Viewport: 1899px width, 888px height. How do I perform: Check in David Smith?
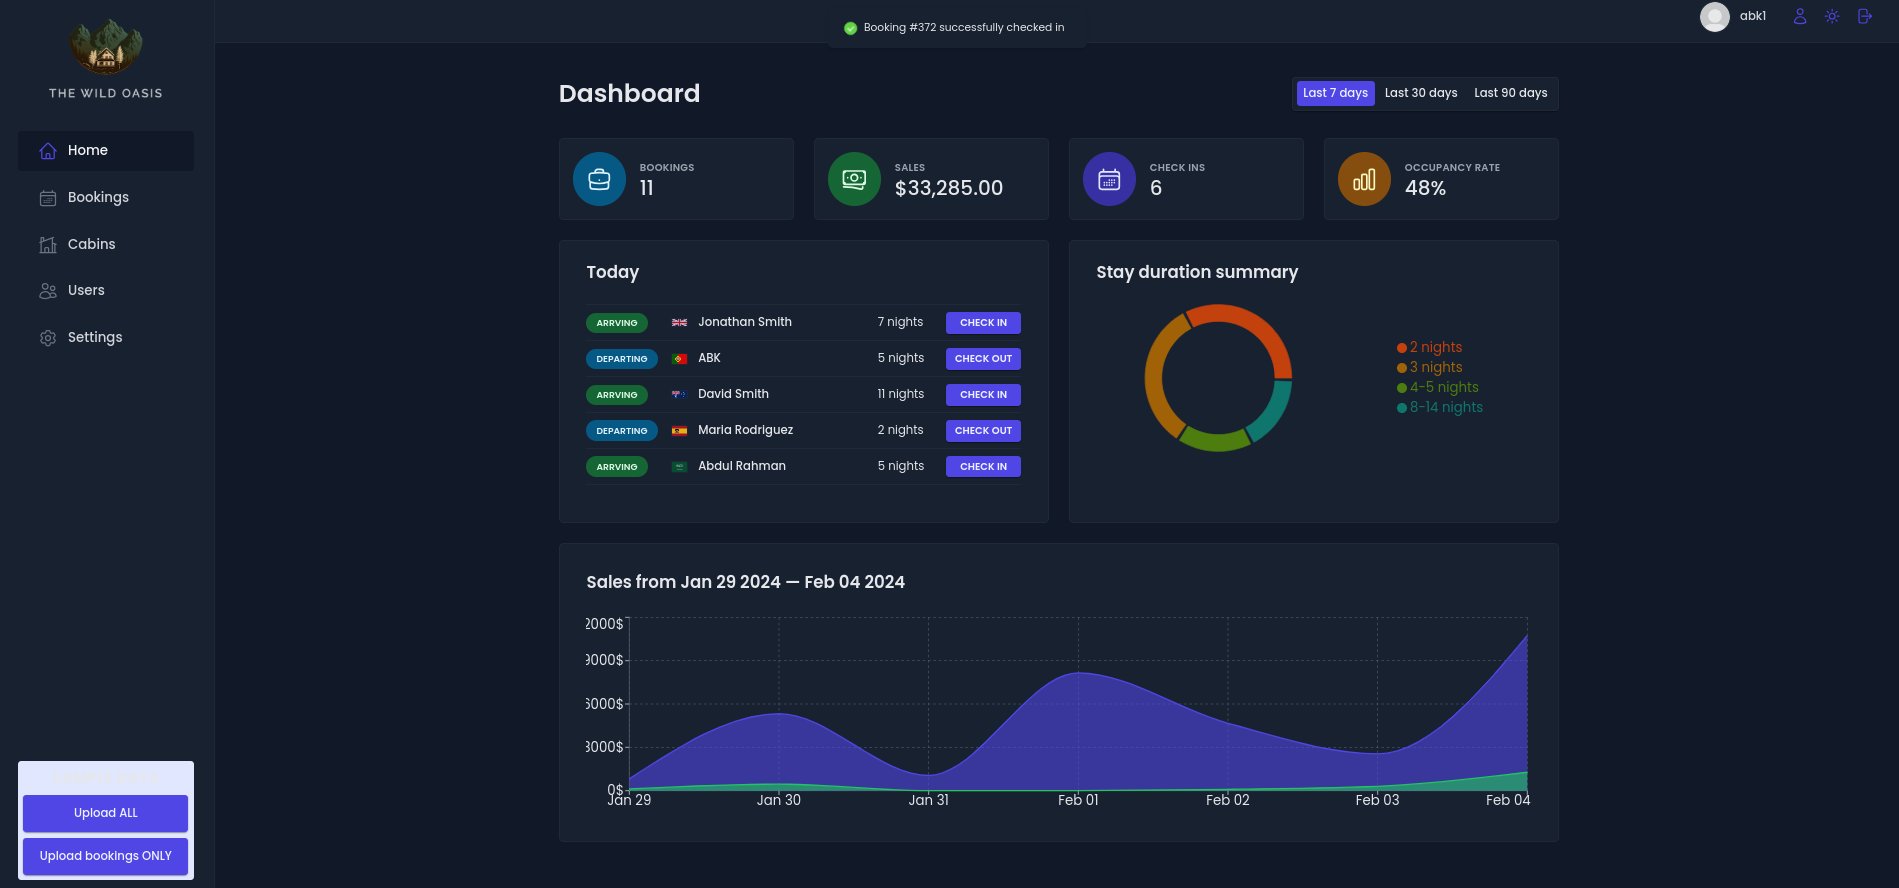click(983, 395)
